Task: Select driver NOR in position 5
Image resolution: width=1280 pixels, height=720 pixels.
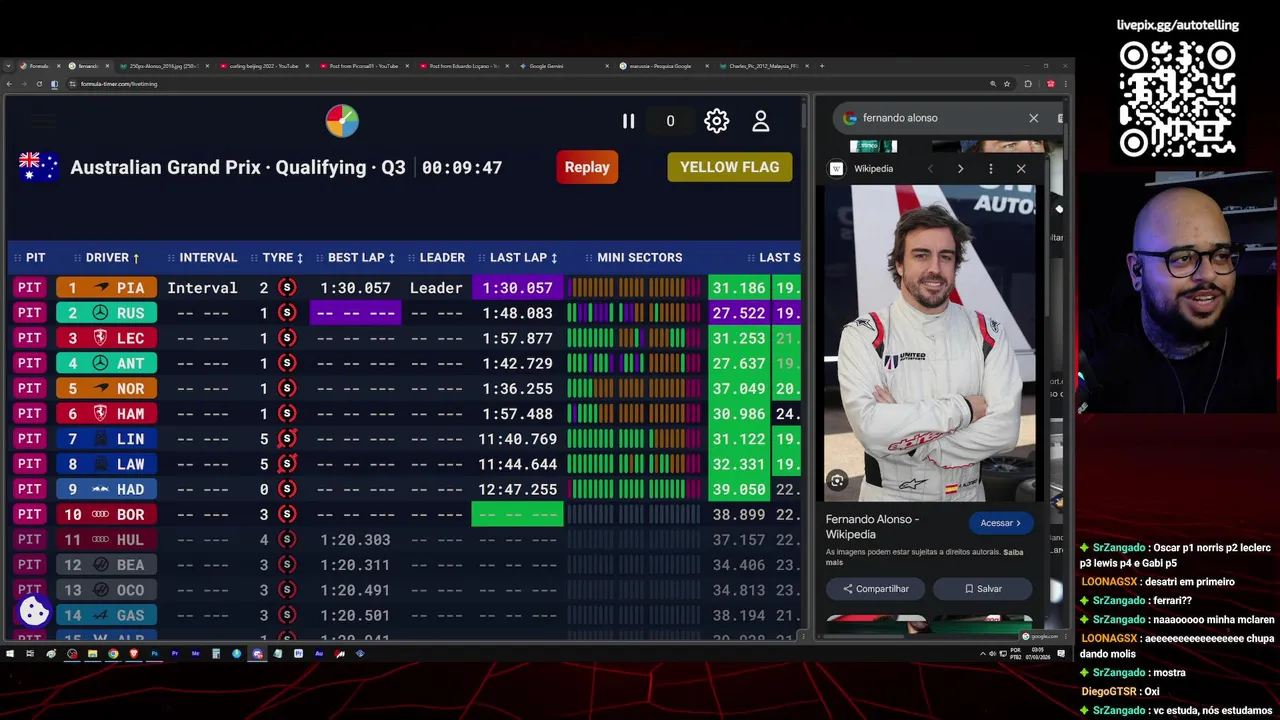Action: click(106, 388)
